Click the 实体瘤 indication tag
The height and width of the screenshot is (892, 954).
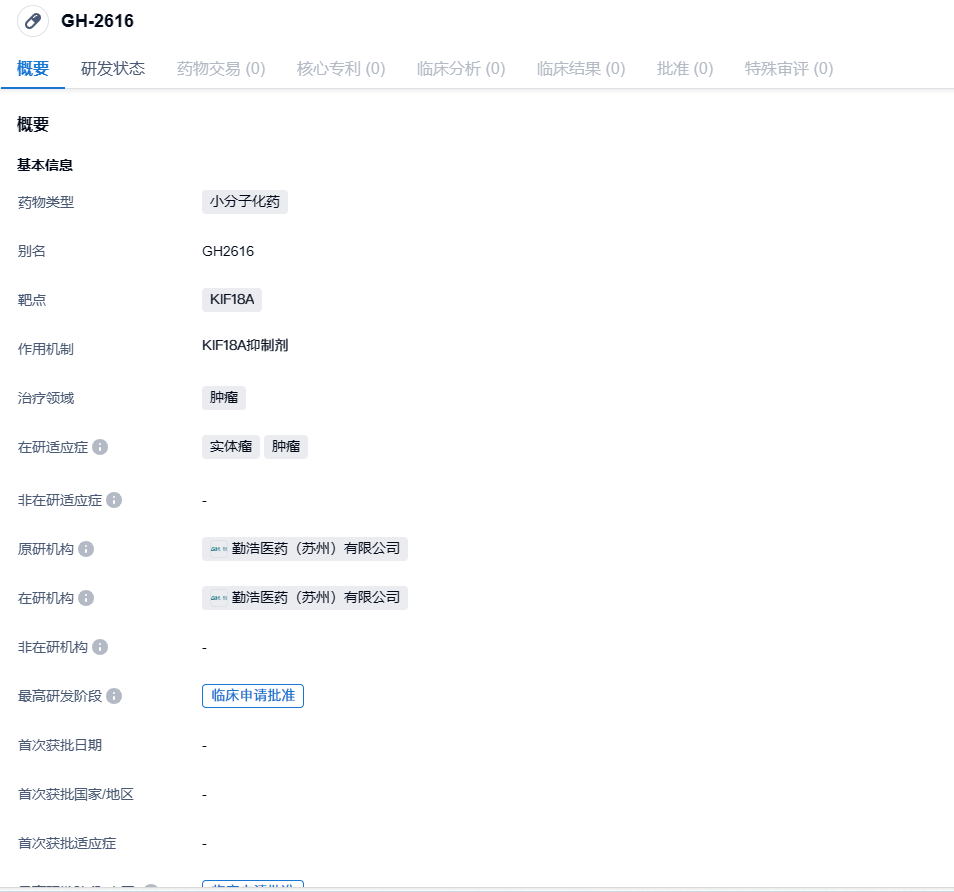pos(231,447)
